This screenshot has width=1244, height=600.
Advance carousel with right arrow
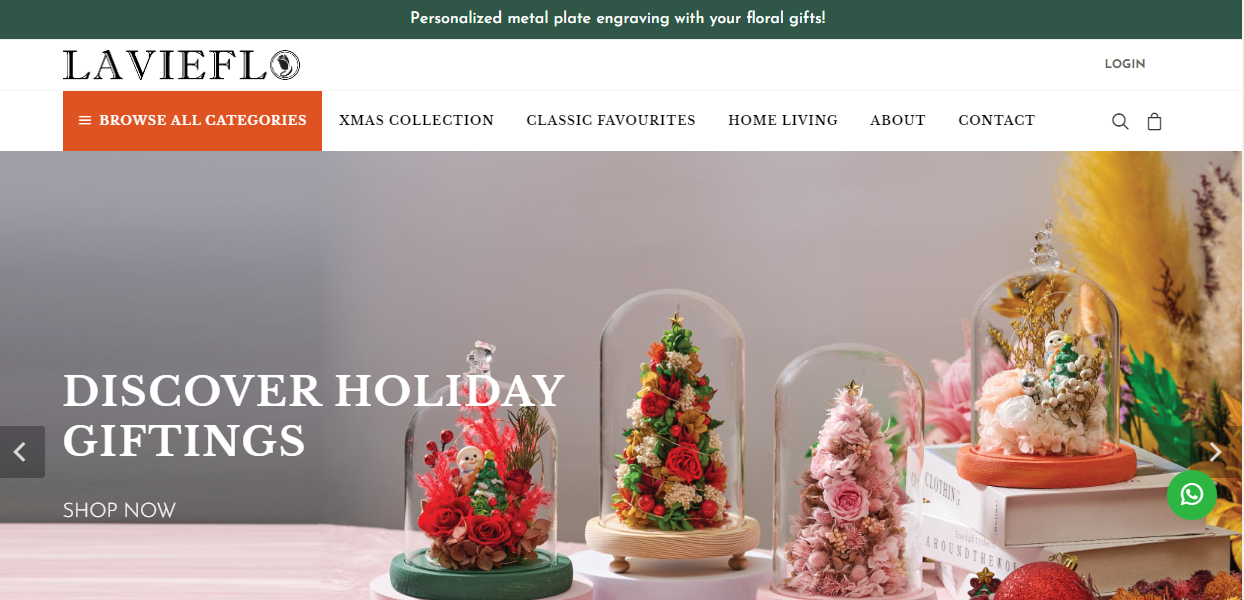[1216, 452]
